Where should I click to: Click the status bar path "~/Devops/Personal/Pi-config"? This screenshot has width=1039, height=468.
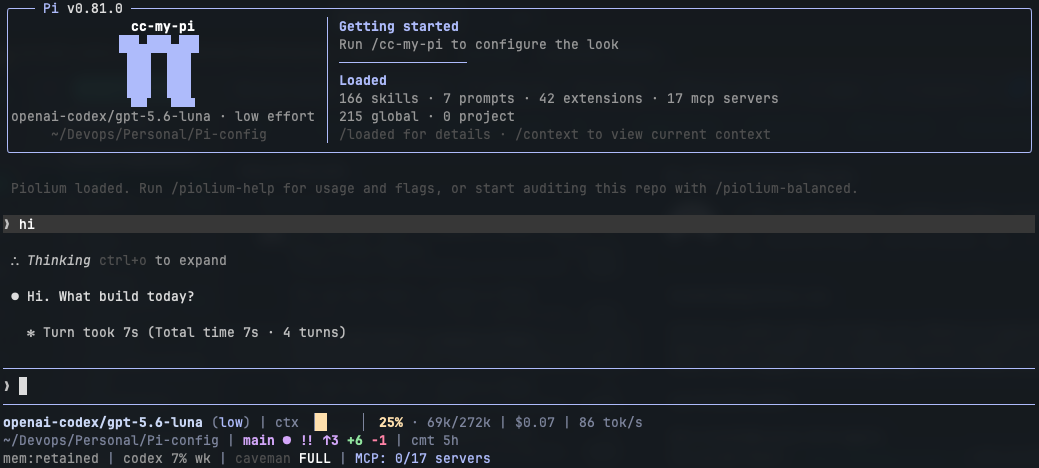pos(111,440)
